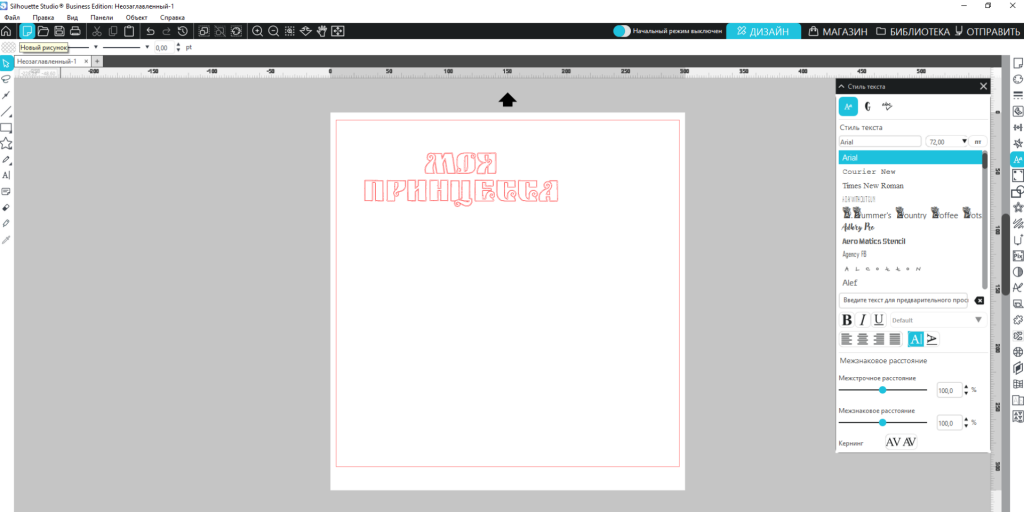This screenshot has height=512, width=1024.
Task: Zoom in with the magnifier plus icon
Action: (x=258, y=31)
